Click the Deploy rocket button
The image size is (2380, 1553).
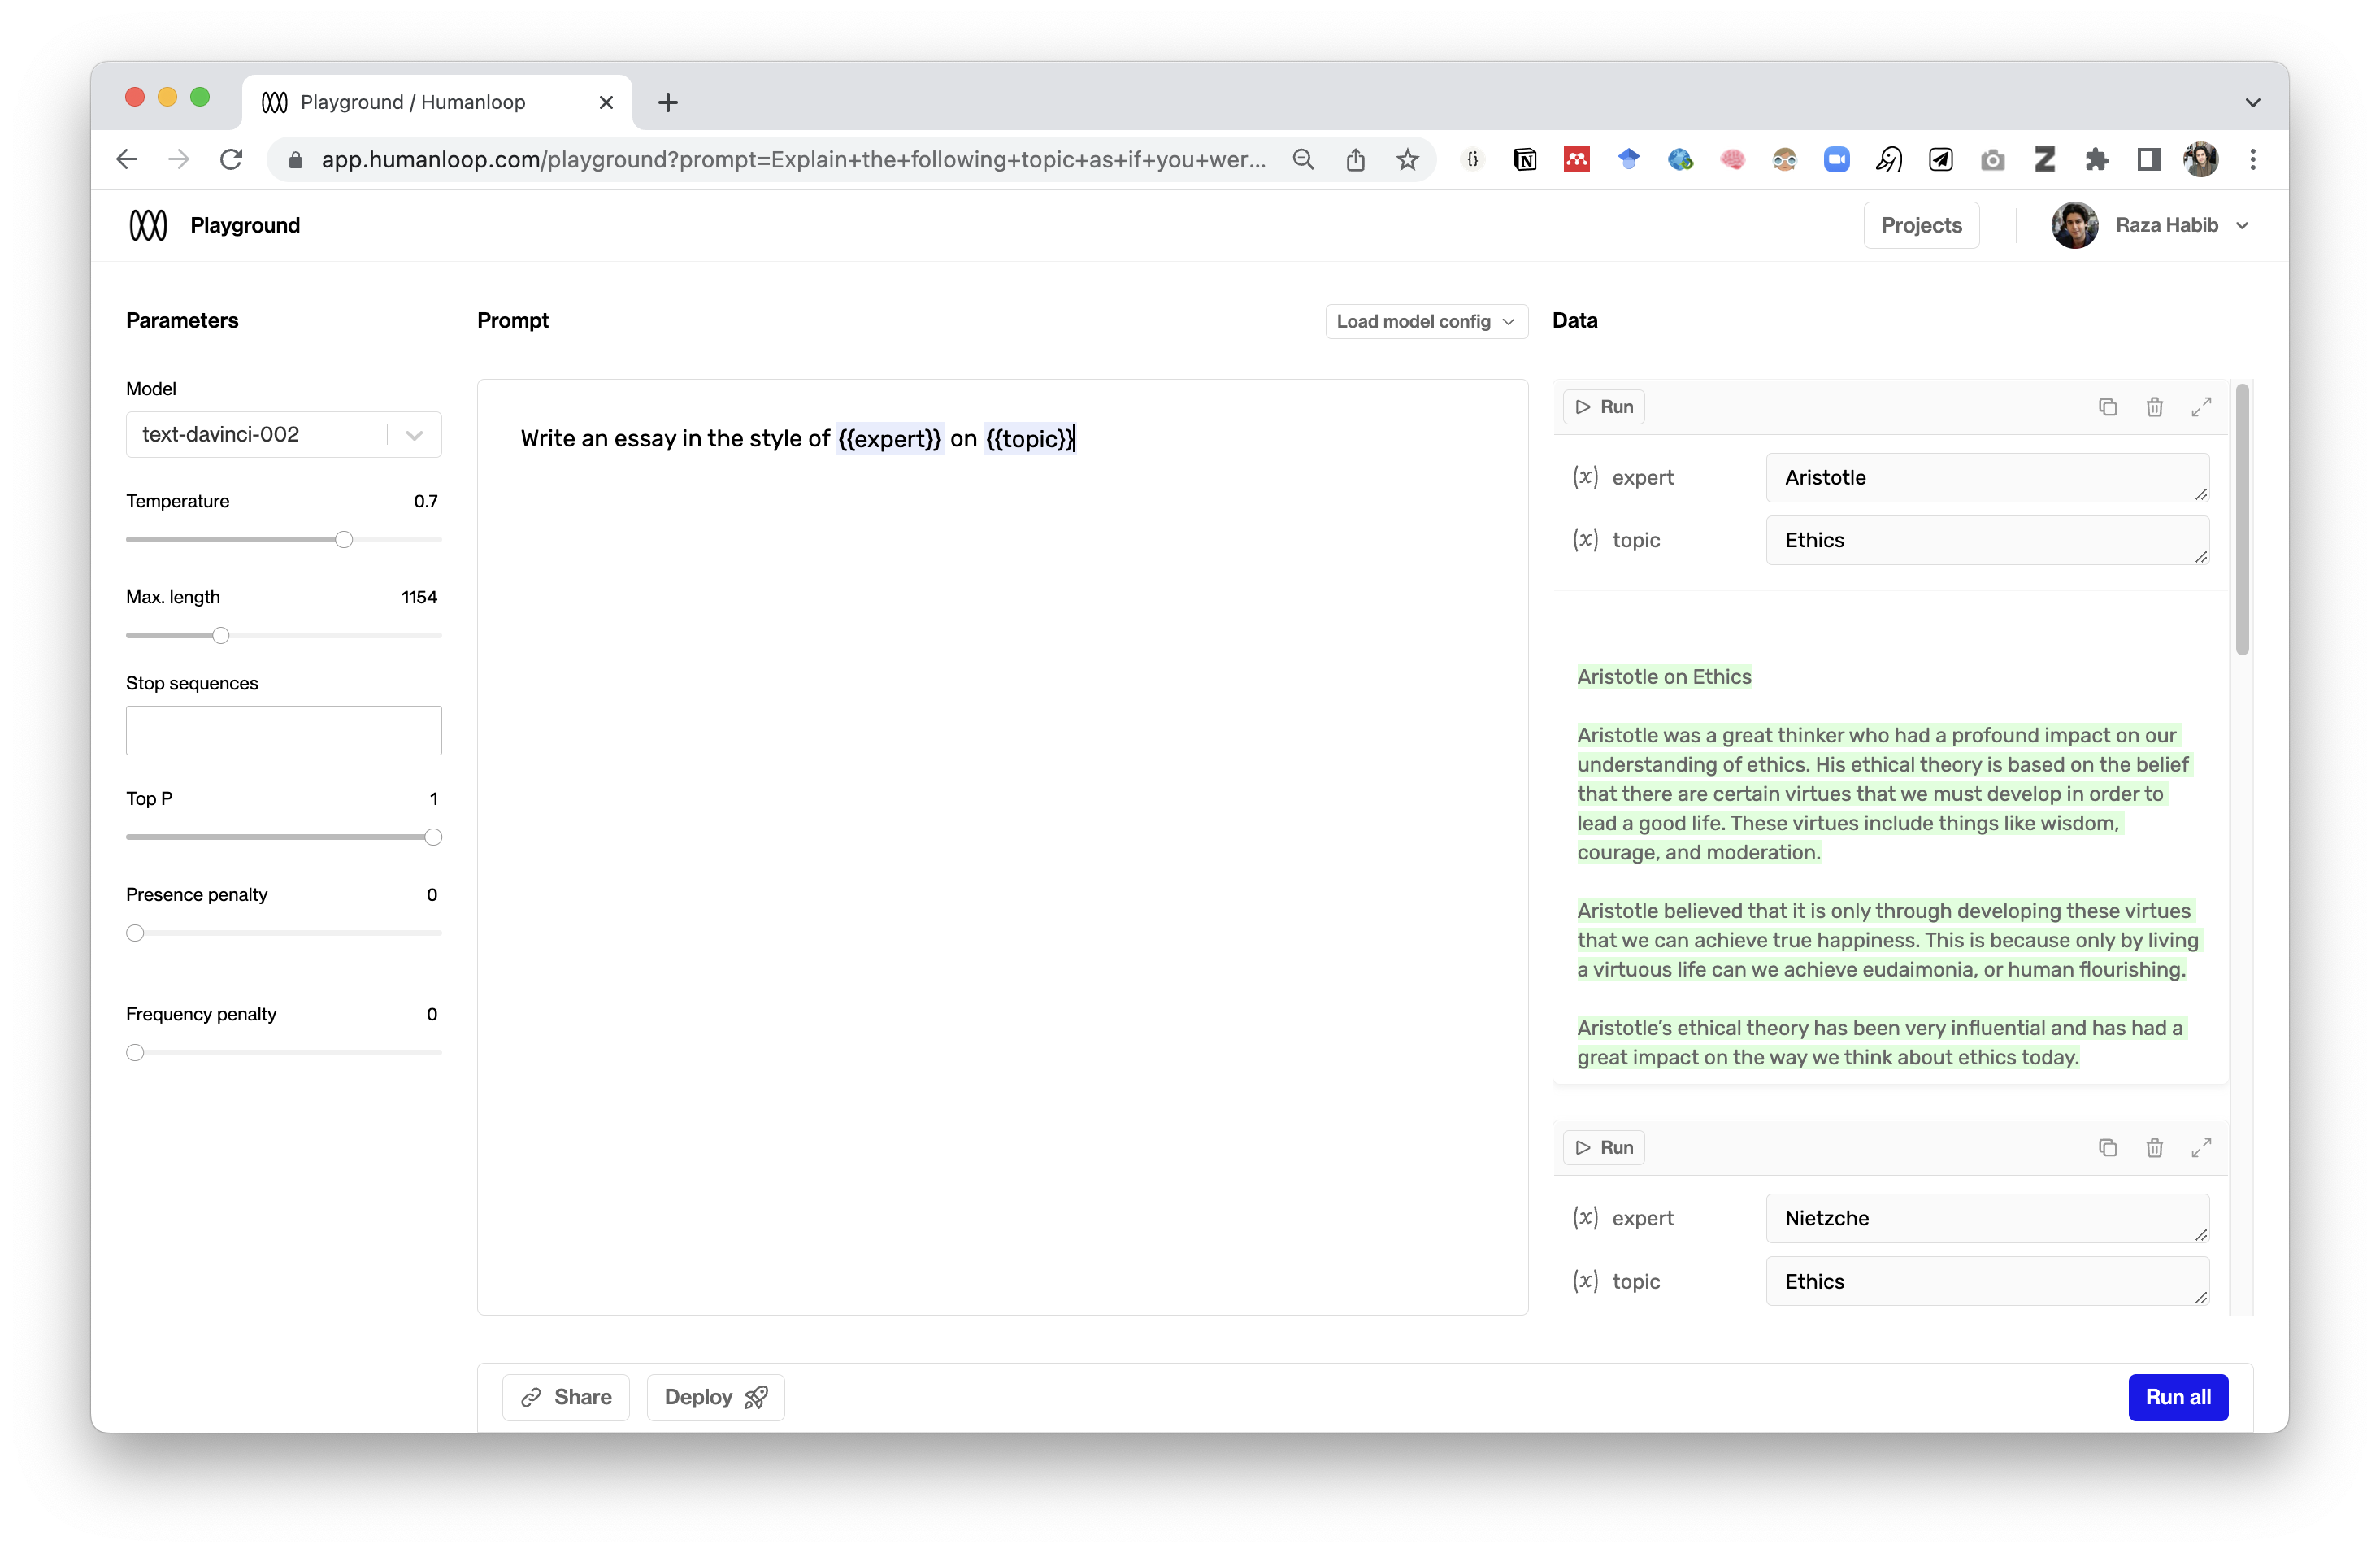point(715,1397)
